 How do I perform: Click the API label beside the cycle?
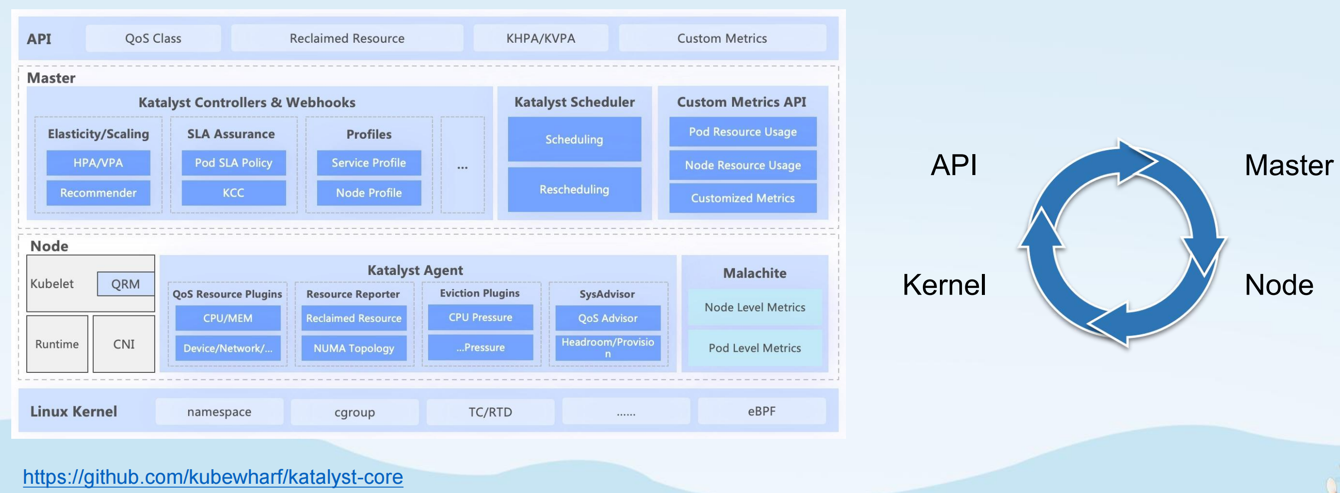tap(953, 166)
